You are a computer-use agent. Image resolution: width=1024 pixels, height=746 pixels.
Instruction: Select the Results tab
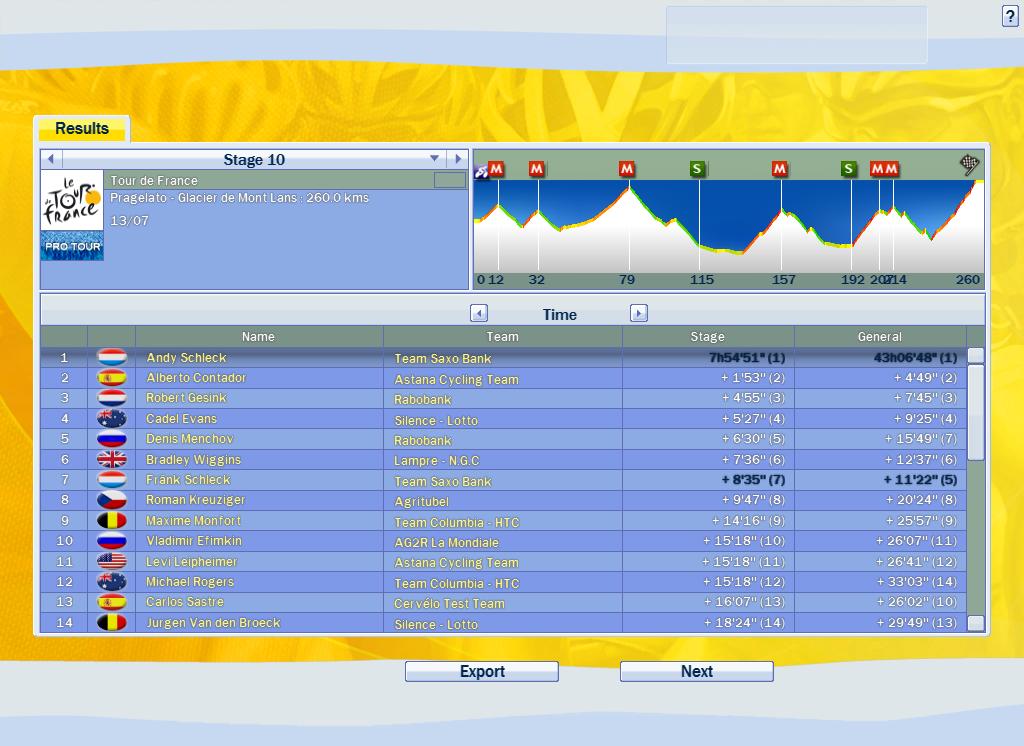(82, 129)
